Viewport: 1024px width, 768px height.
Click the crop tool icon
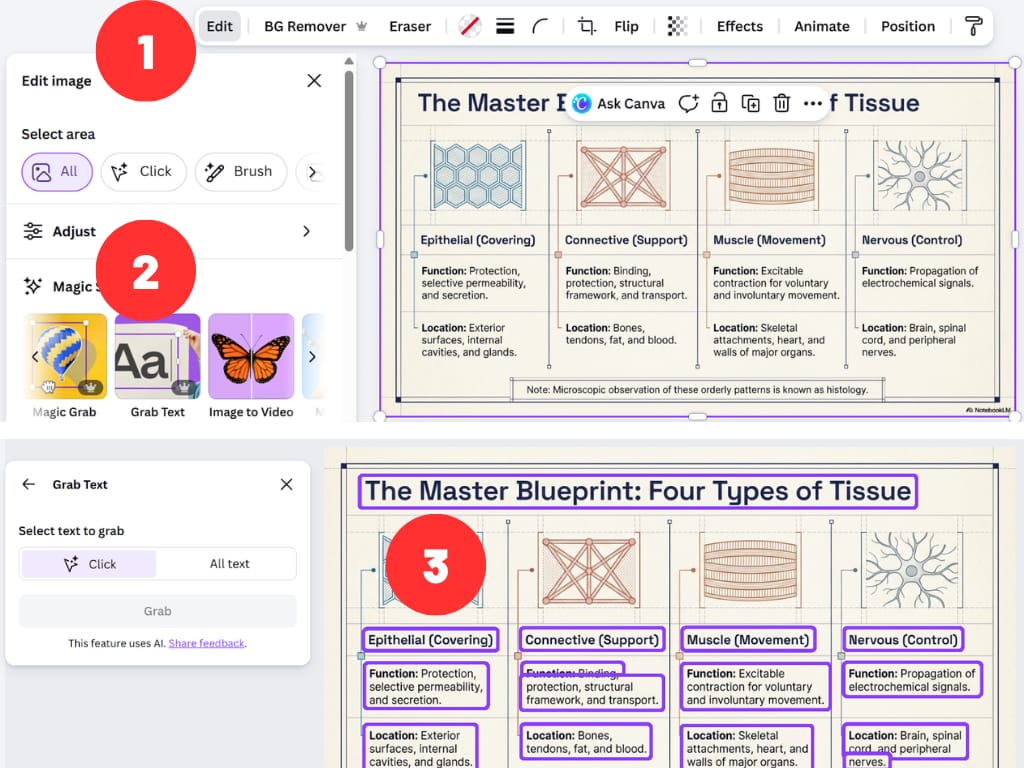click(x=587, y=27)
